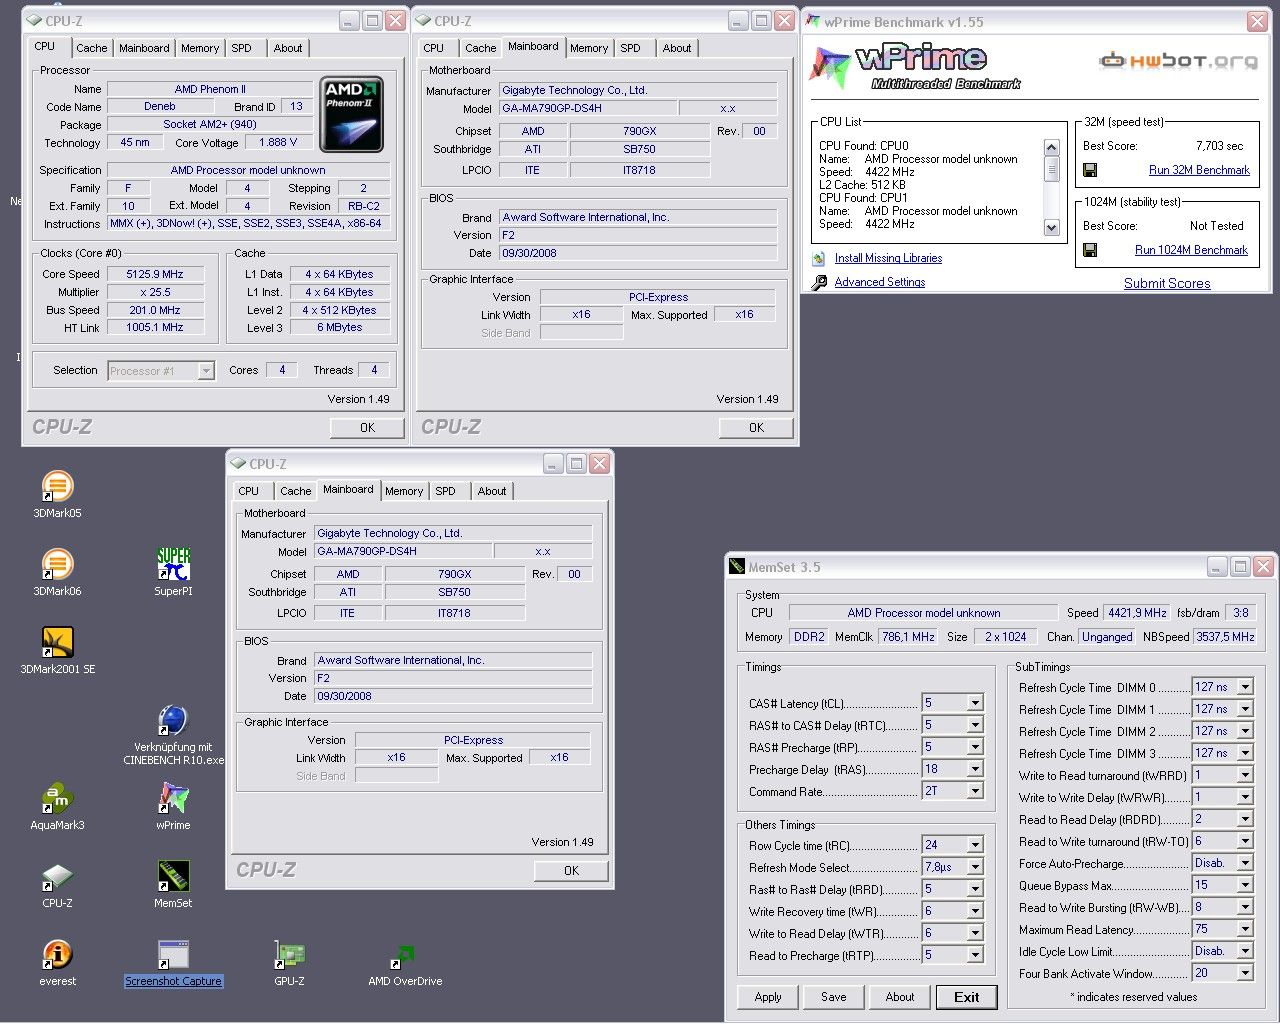Select the SuperPI desktop icon

173,565
